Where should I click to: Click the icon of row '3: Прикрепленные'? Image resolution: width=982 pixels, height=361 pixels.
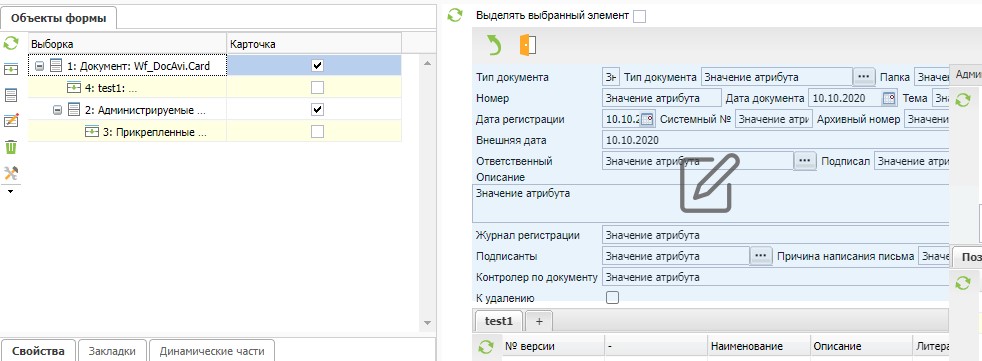91,132
